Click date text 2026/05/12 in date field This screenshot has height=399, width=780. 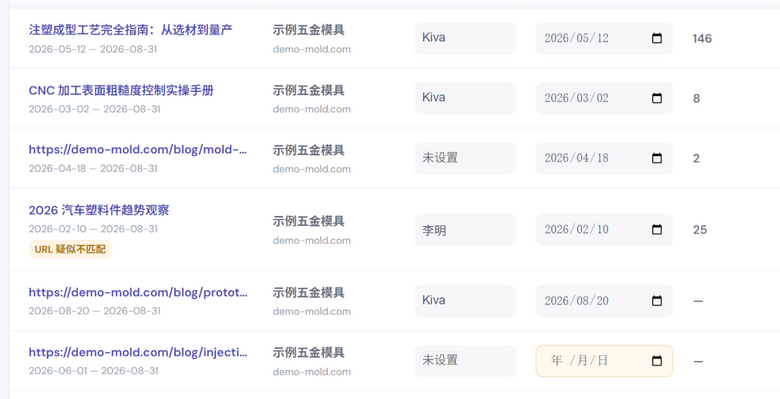click(x=576, y=38)
